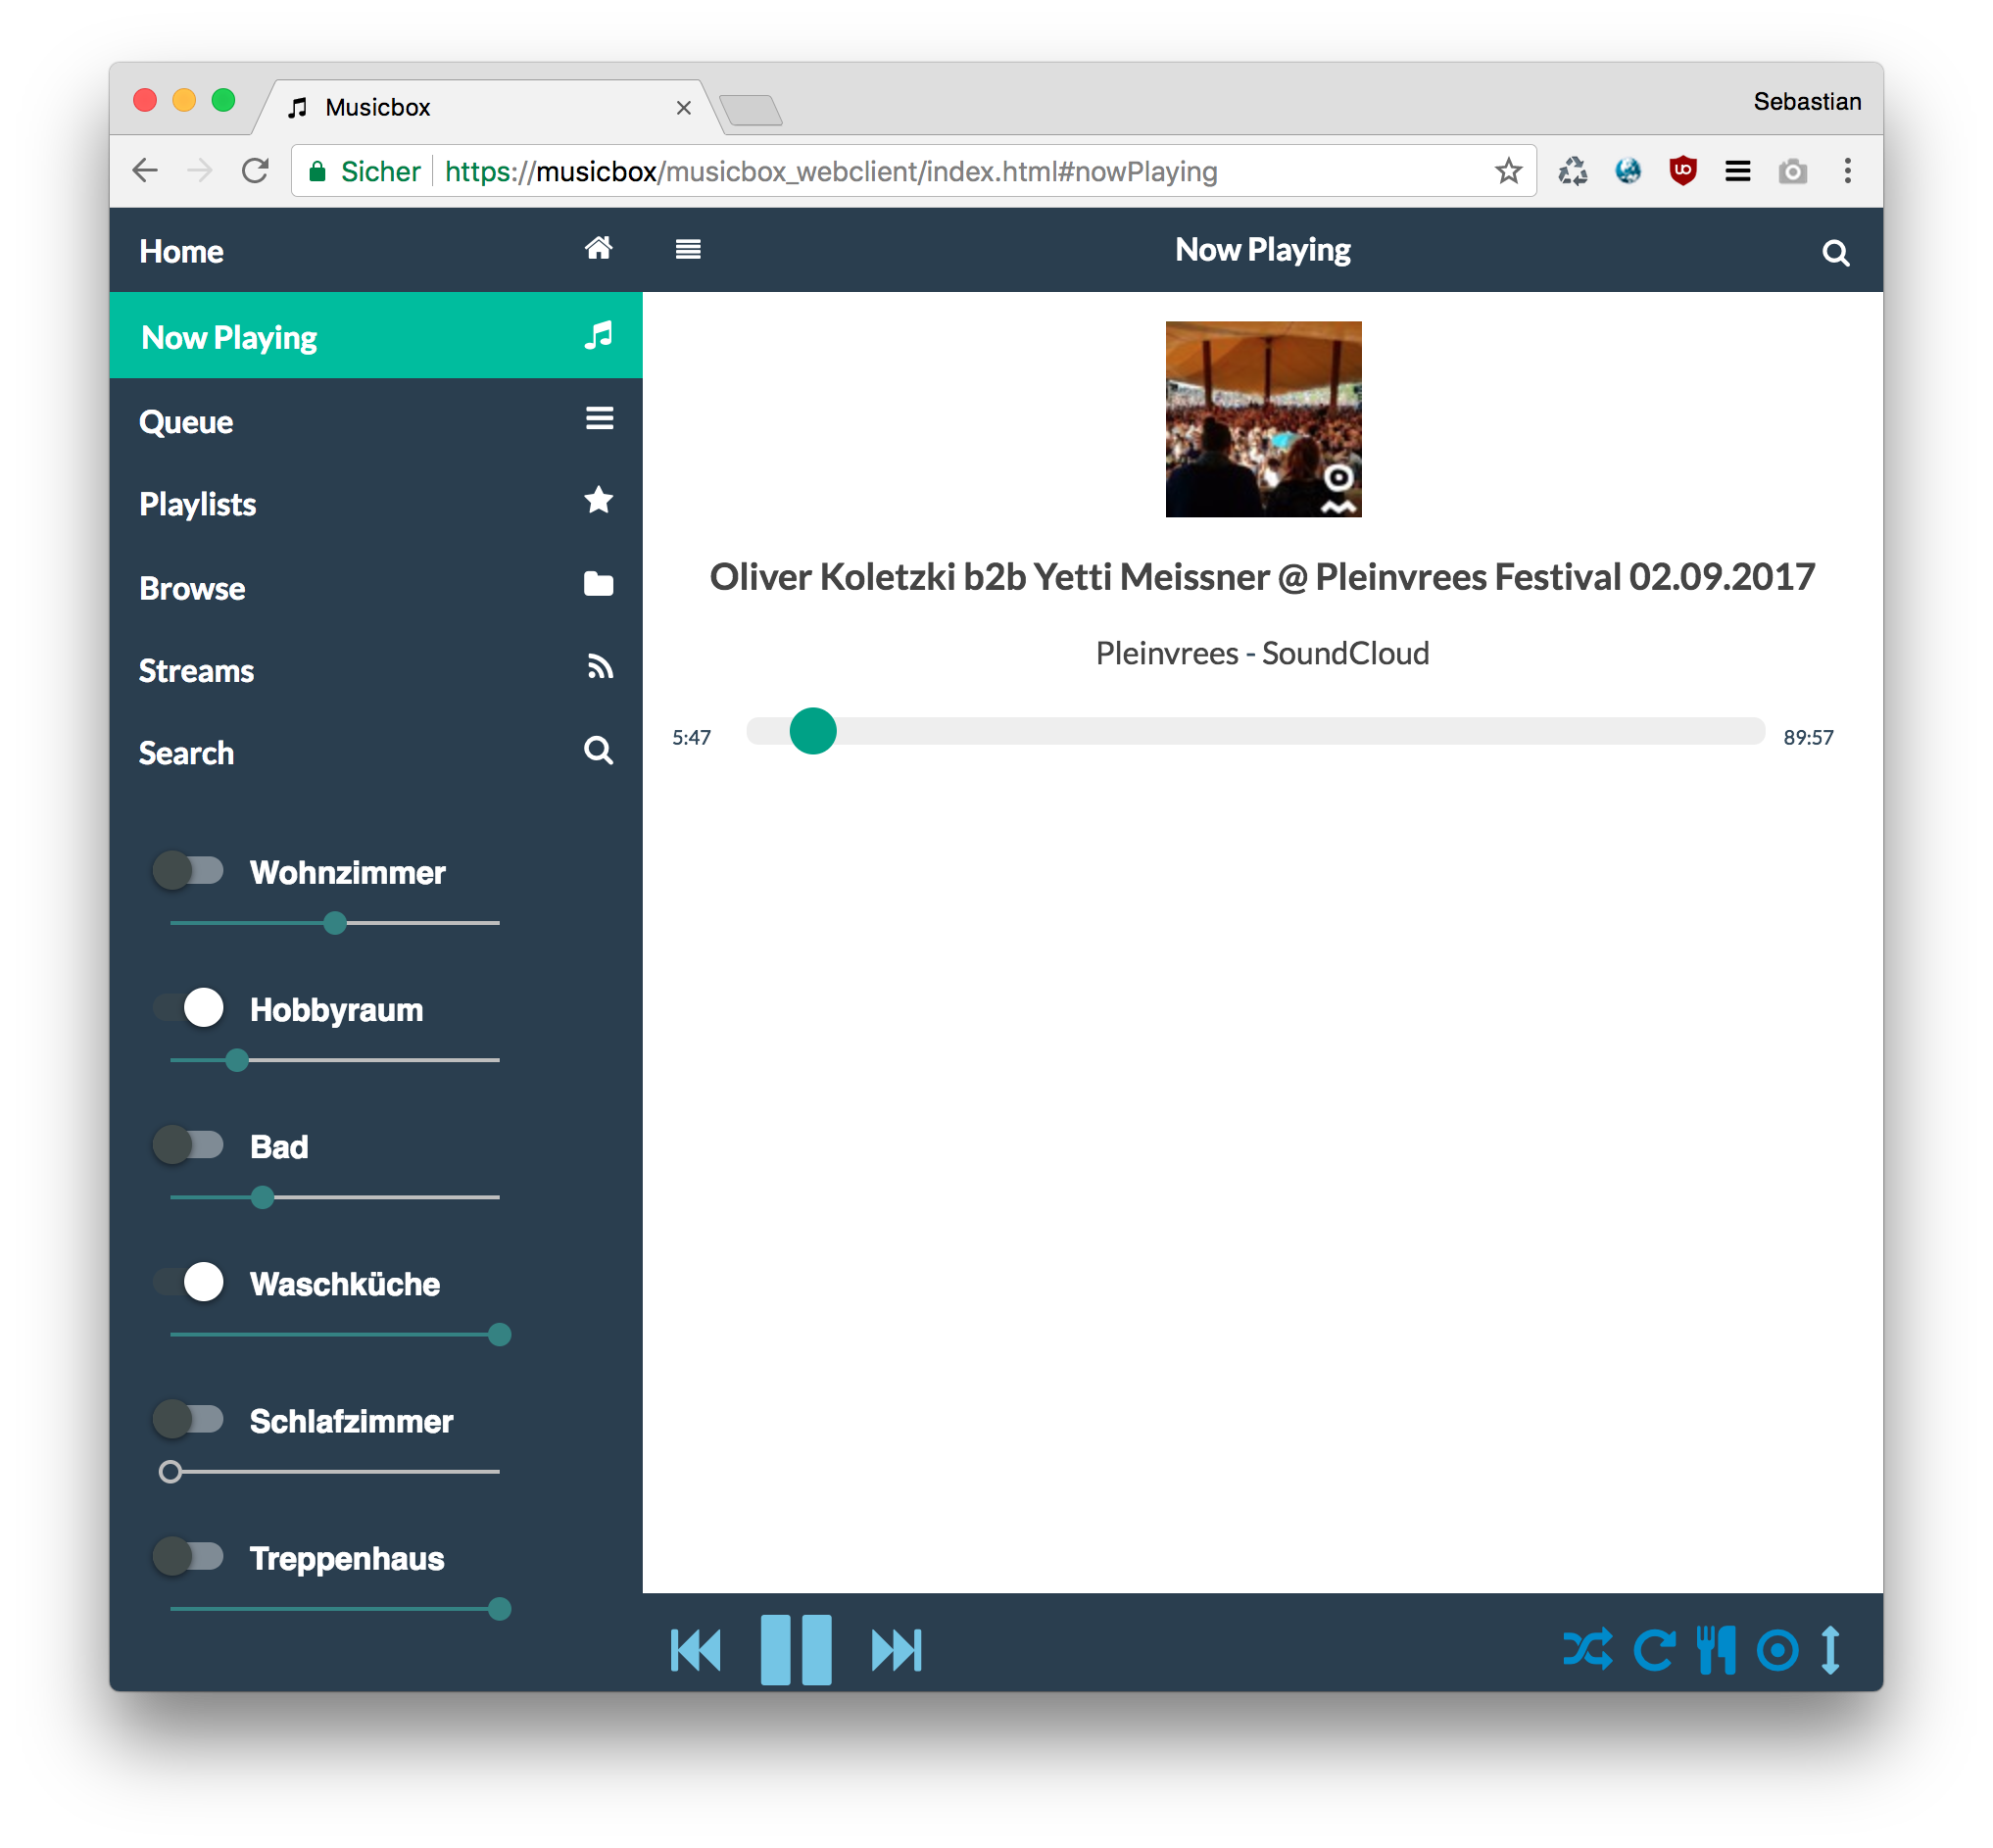The width and height of the screenshot is (1993, 1848).
Task: Click the track seek progress bar
Action: [x=1255, y=731]
